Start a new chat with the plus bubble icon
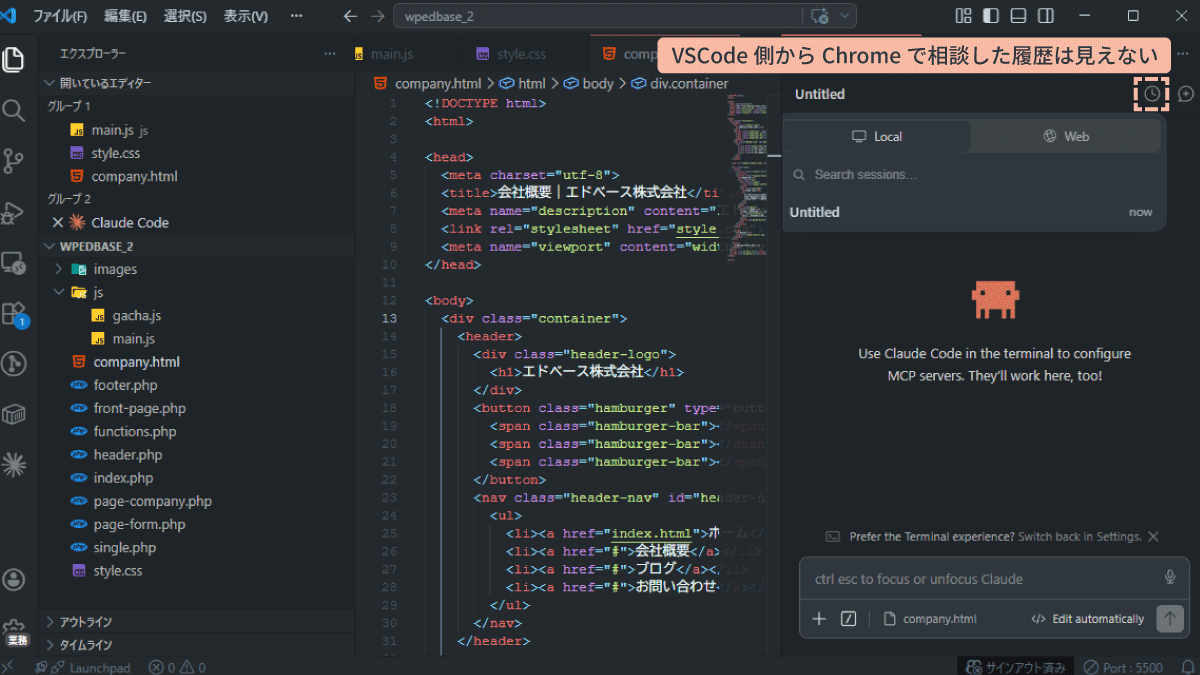The image size is (1200, 675). tap(1186, 93)
